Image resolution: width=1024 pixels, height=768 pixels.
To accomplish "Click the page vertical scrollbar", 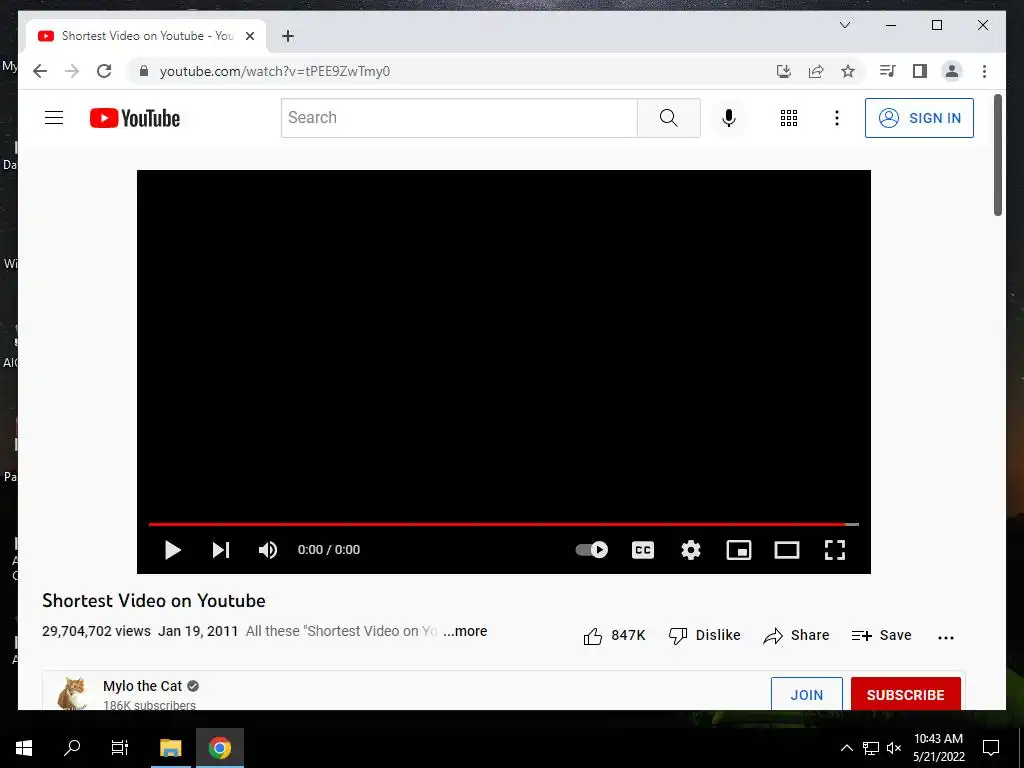I will [997, 155].
